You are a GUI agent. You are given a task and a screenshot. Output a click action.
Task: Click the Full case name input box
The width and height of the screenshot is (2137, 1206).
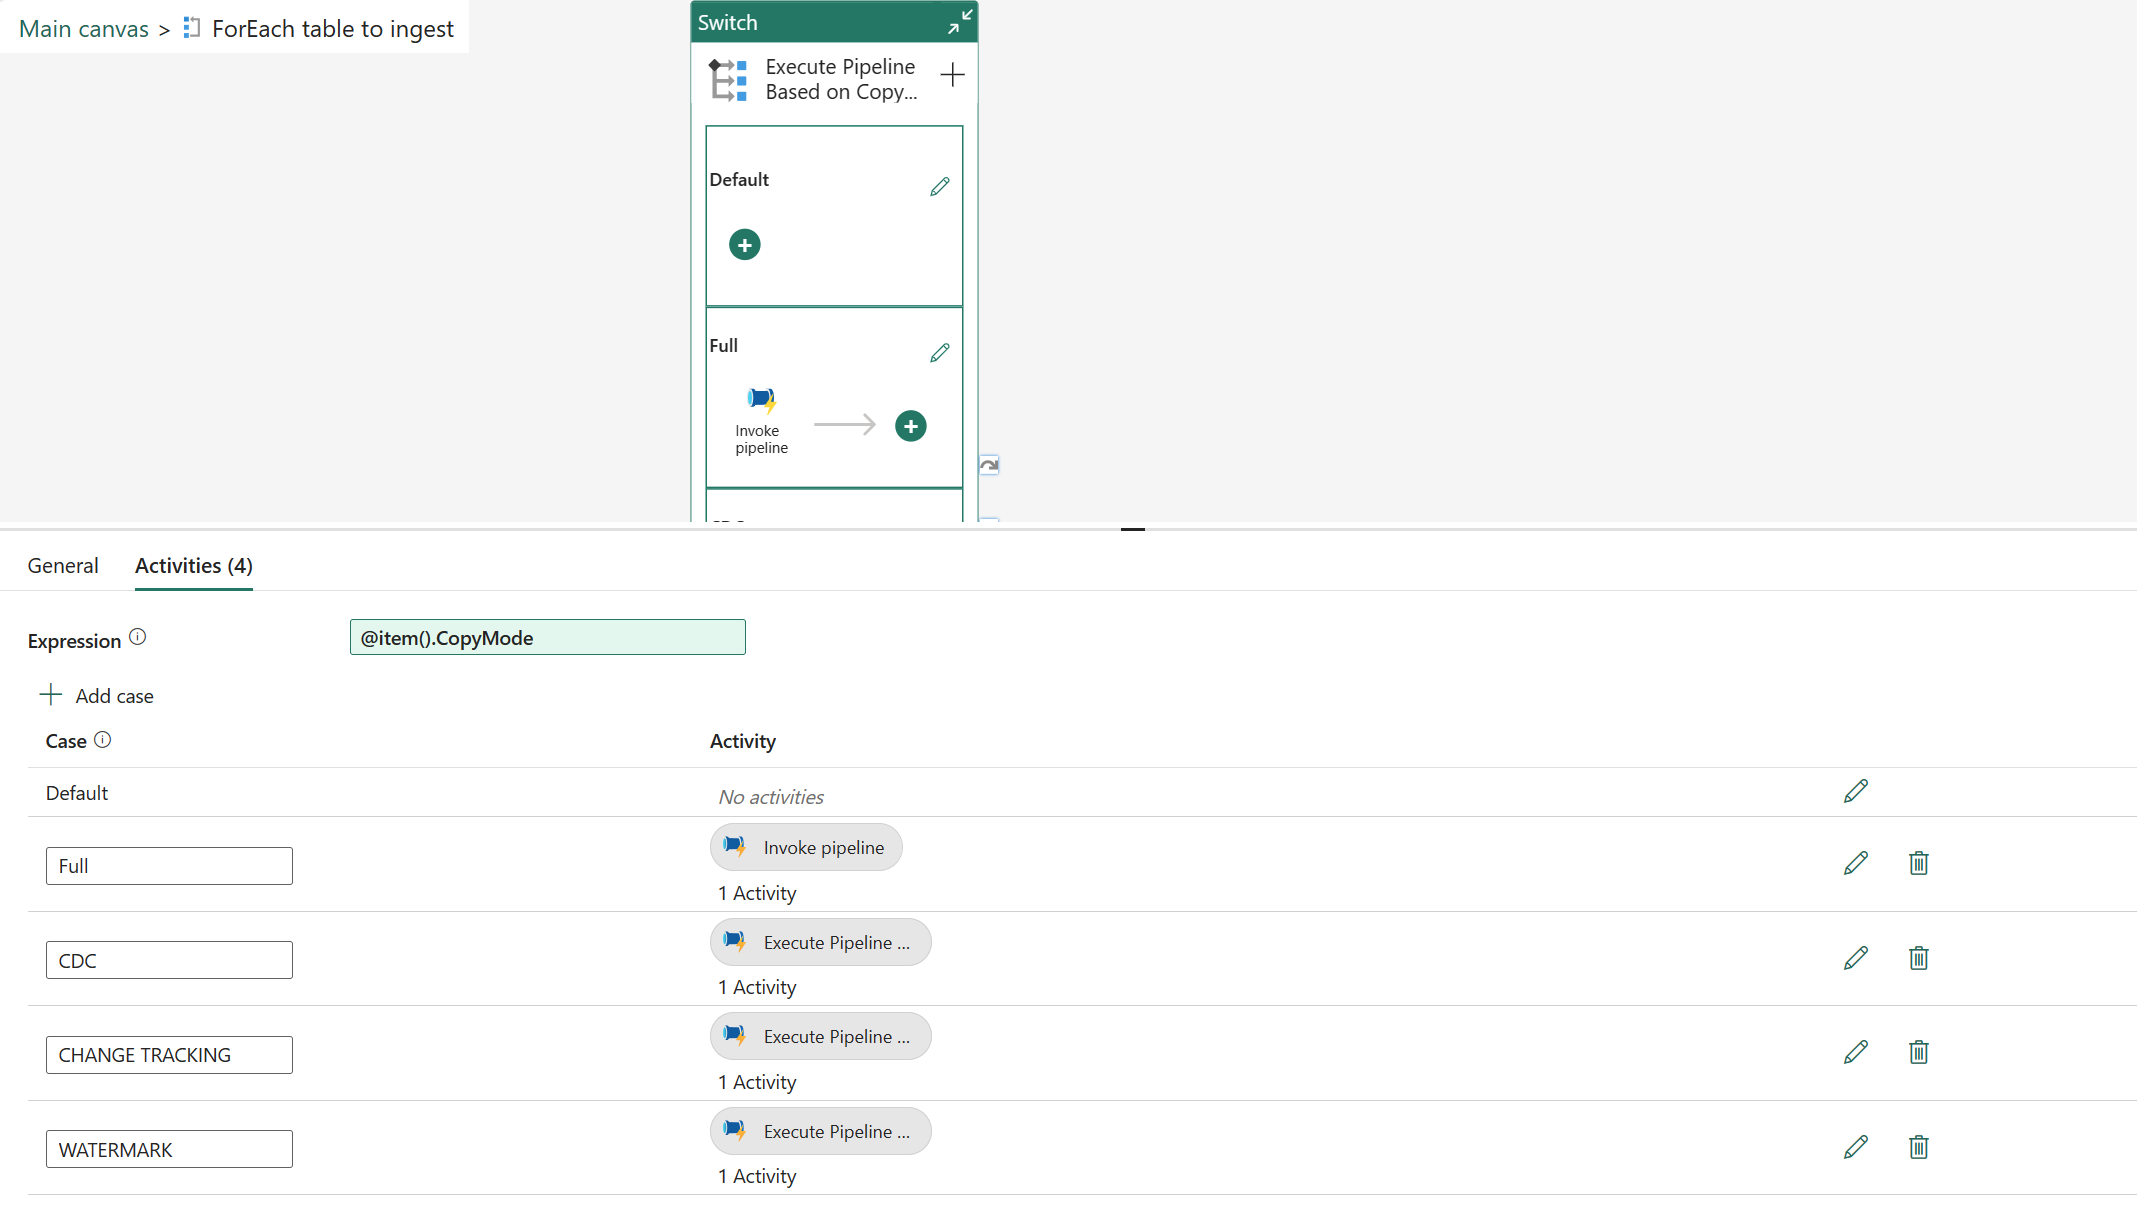pyautogui.click(x=168, y=865)
